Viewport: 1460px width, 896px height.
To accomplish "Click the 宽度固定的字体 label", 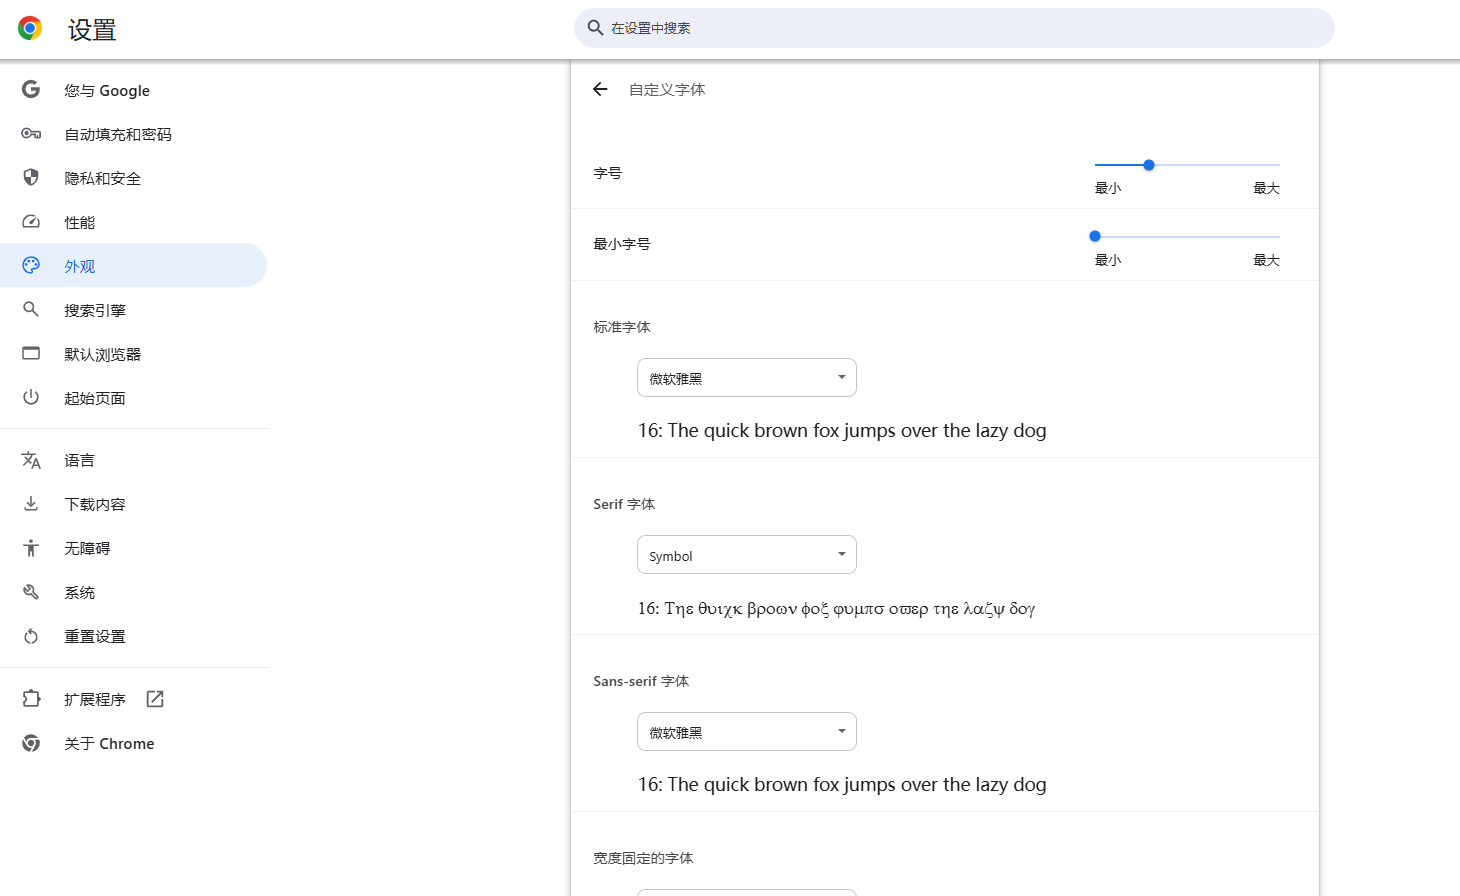I will [643, 858].
